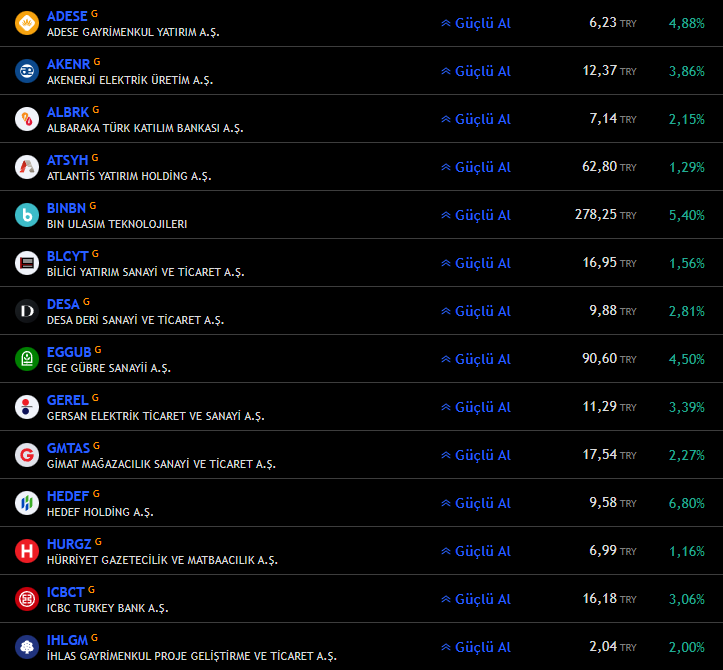Click the orange G badge beside ALBRK

tap(96, 110)
